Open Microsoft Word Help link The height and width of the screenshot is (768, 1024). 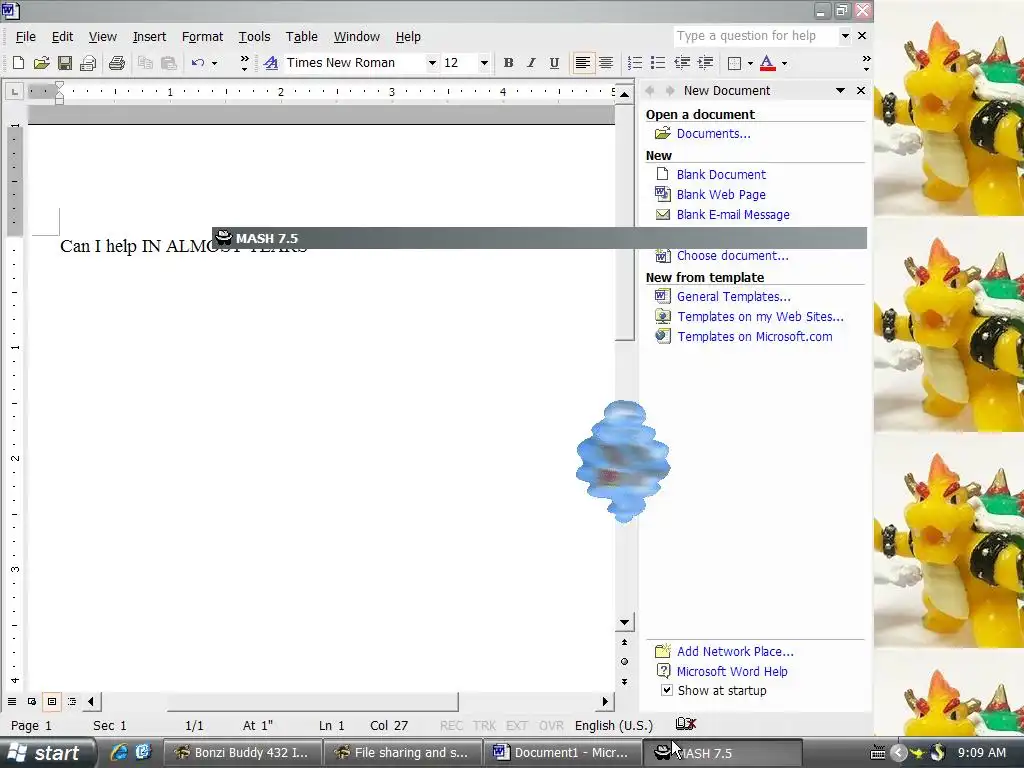pyautogui.click(x=732, y=672)
